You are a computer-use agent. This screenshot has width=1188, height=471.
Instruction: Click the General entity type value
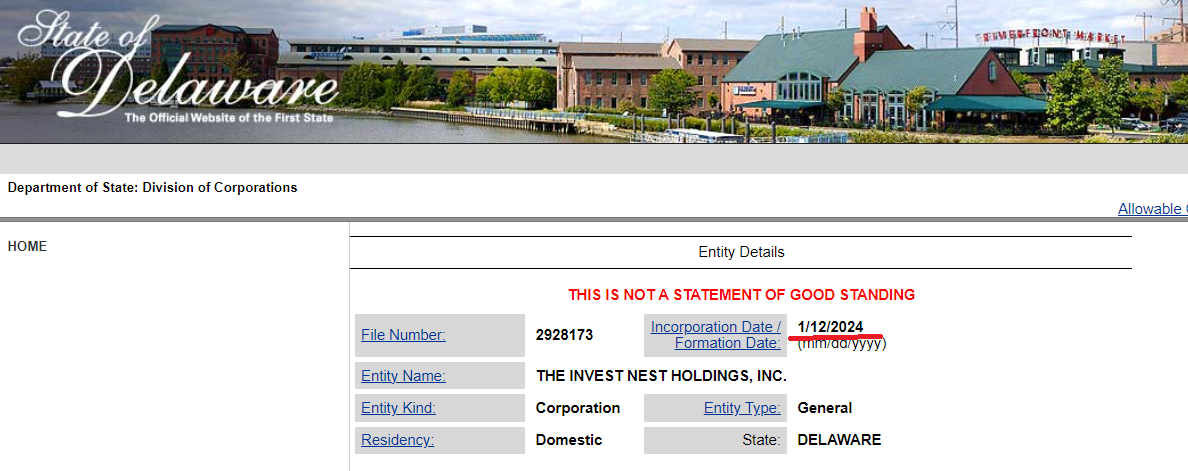pyautogui.click(x=824, y=408)
